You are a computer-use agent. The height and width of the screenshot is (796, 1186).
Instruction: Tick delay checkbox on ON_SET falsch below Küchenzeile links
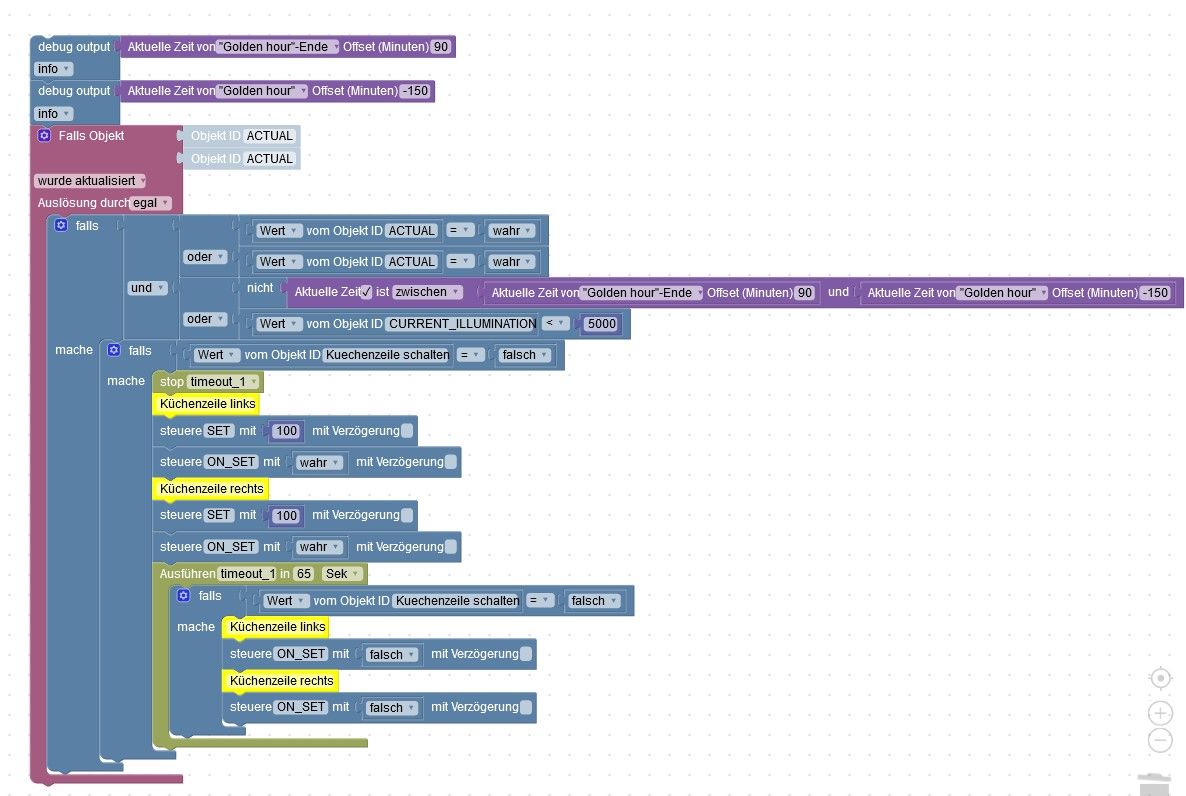pos(526,654)
